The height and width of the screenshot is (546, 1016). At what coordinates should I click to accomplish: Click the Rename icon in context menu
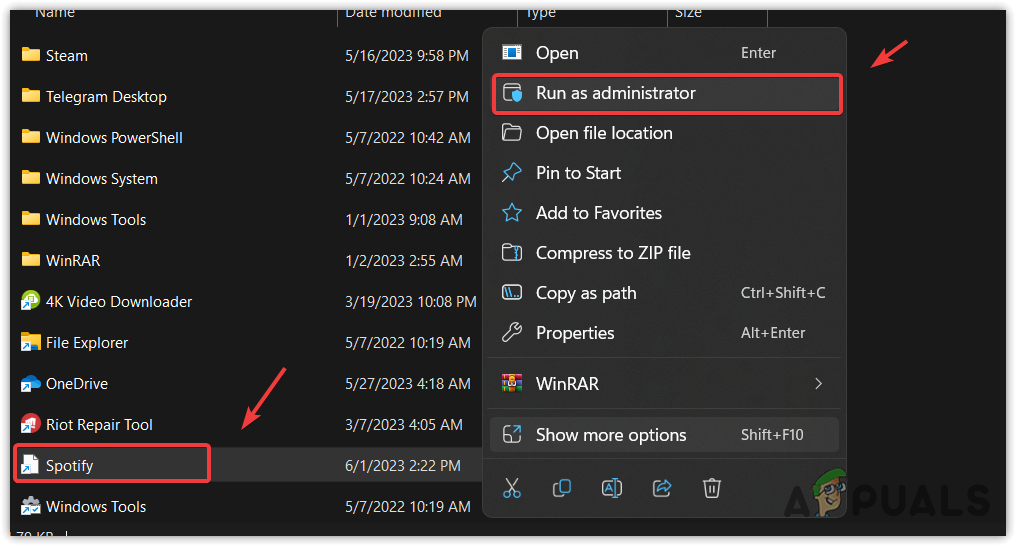click(x=612, y=488)
